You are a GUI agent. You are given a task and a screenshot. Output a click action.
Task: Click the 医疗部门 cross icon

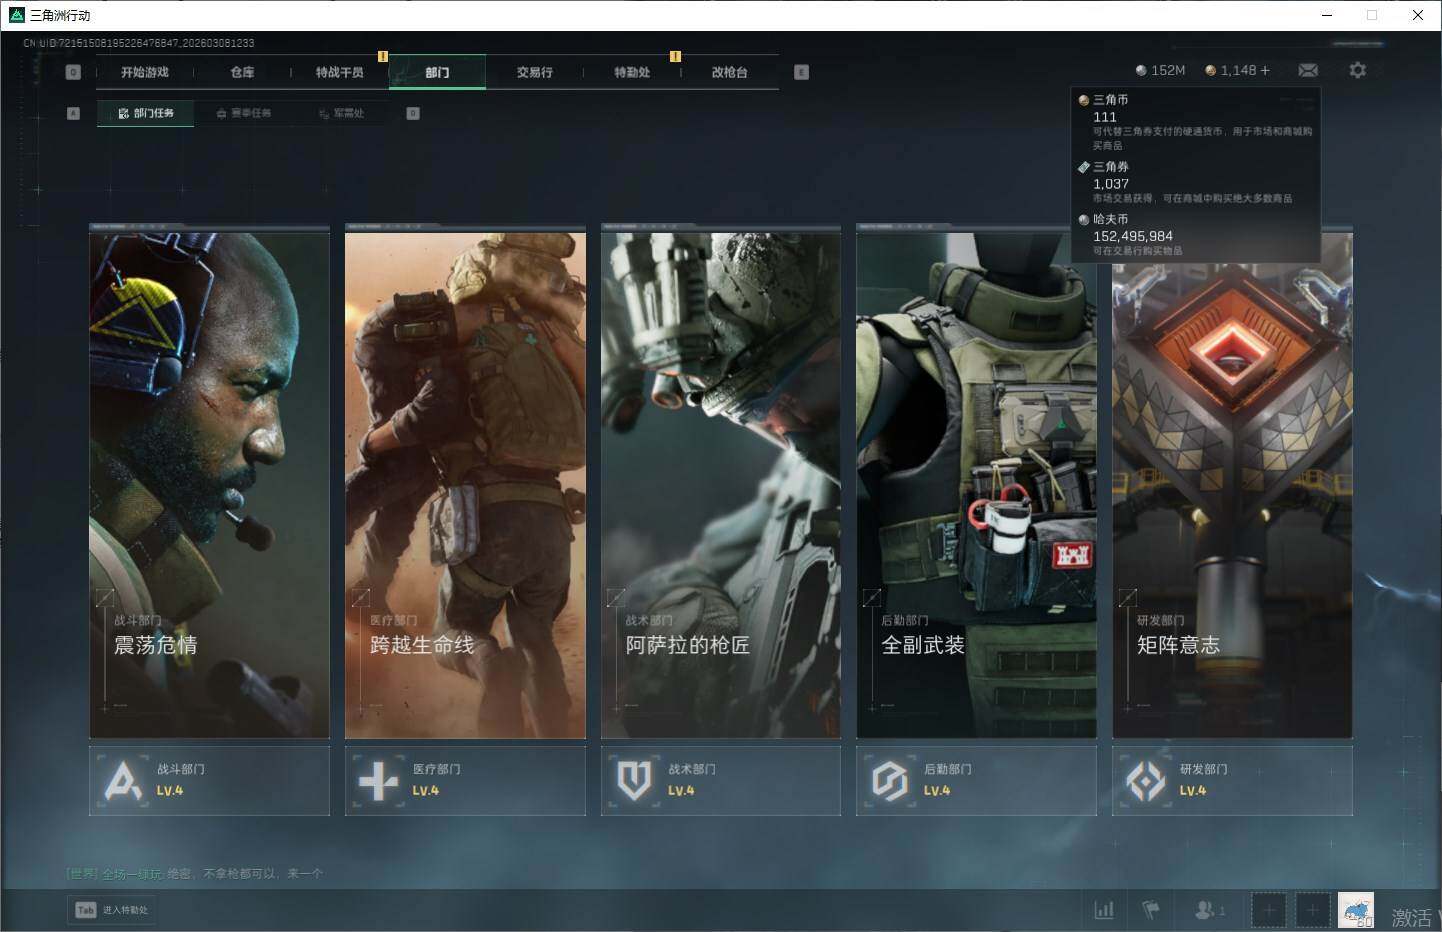click(x=378, y=781)
